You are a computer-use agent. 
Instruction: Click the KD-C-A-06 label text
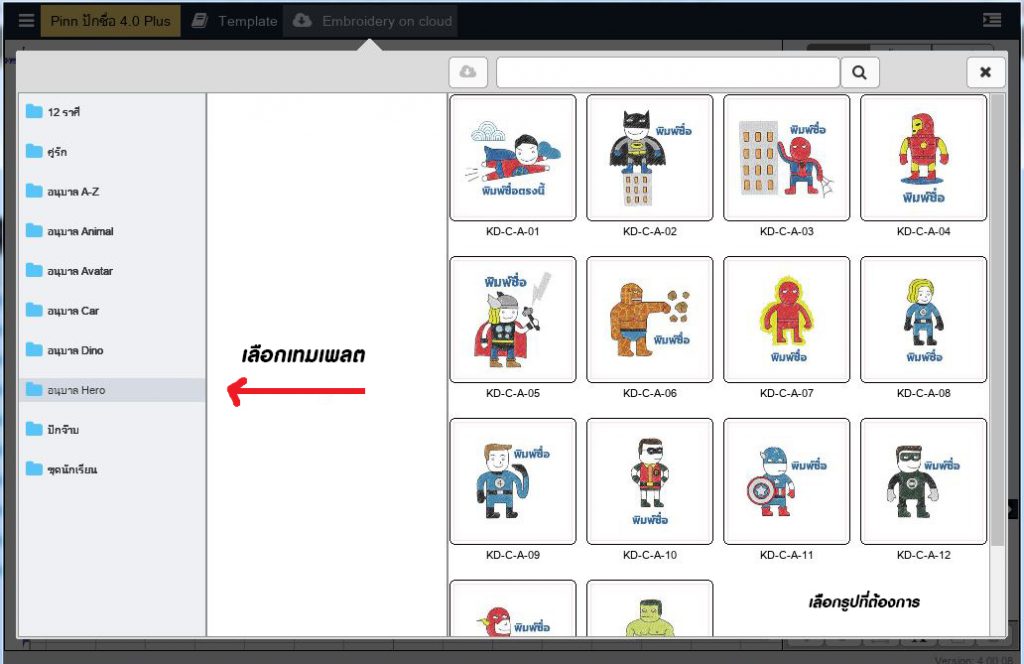[650, 393]
